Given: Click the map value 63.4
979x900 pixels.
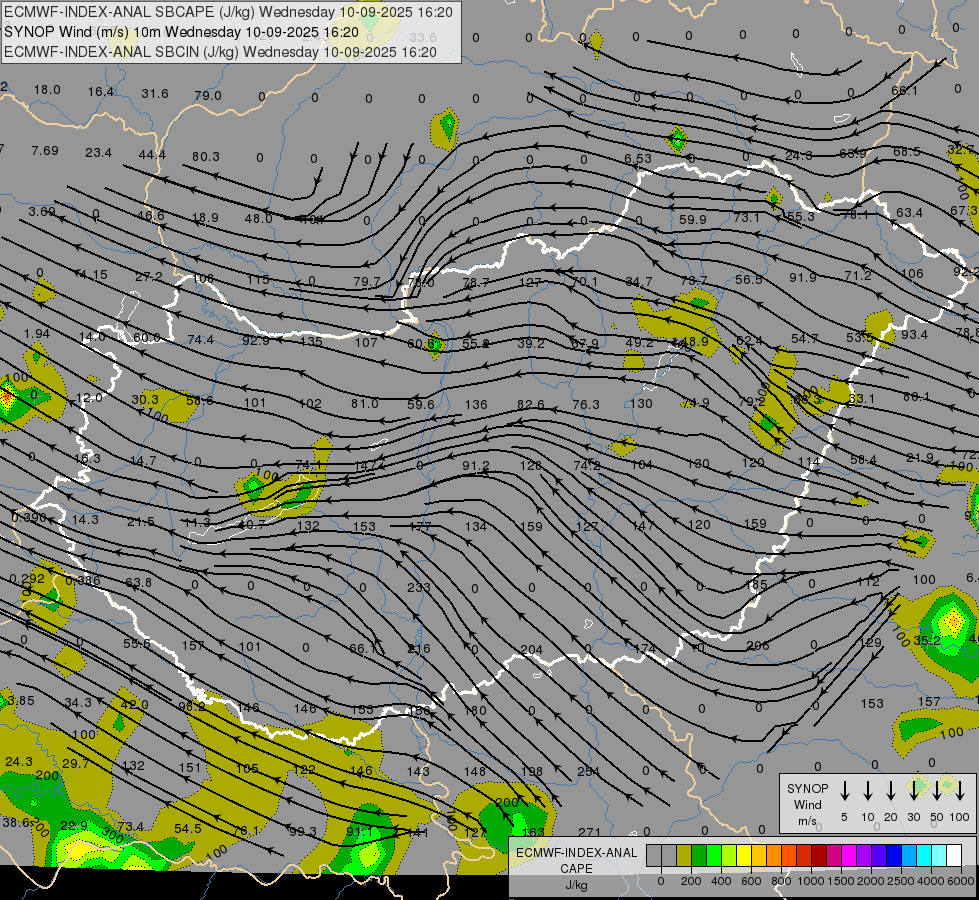Looking at the screenshot, I should pyautogui.click(x=909, y=212).
